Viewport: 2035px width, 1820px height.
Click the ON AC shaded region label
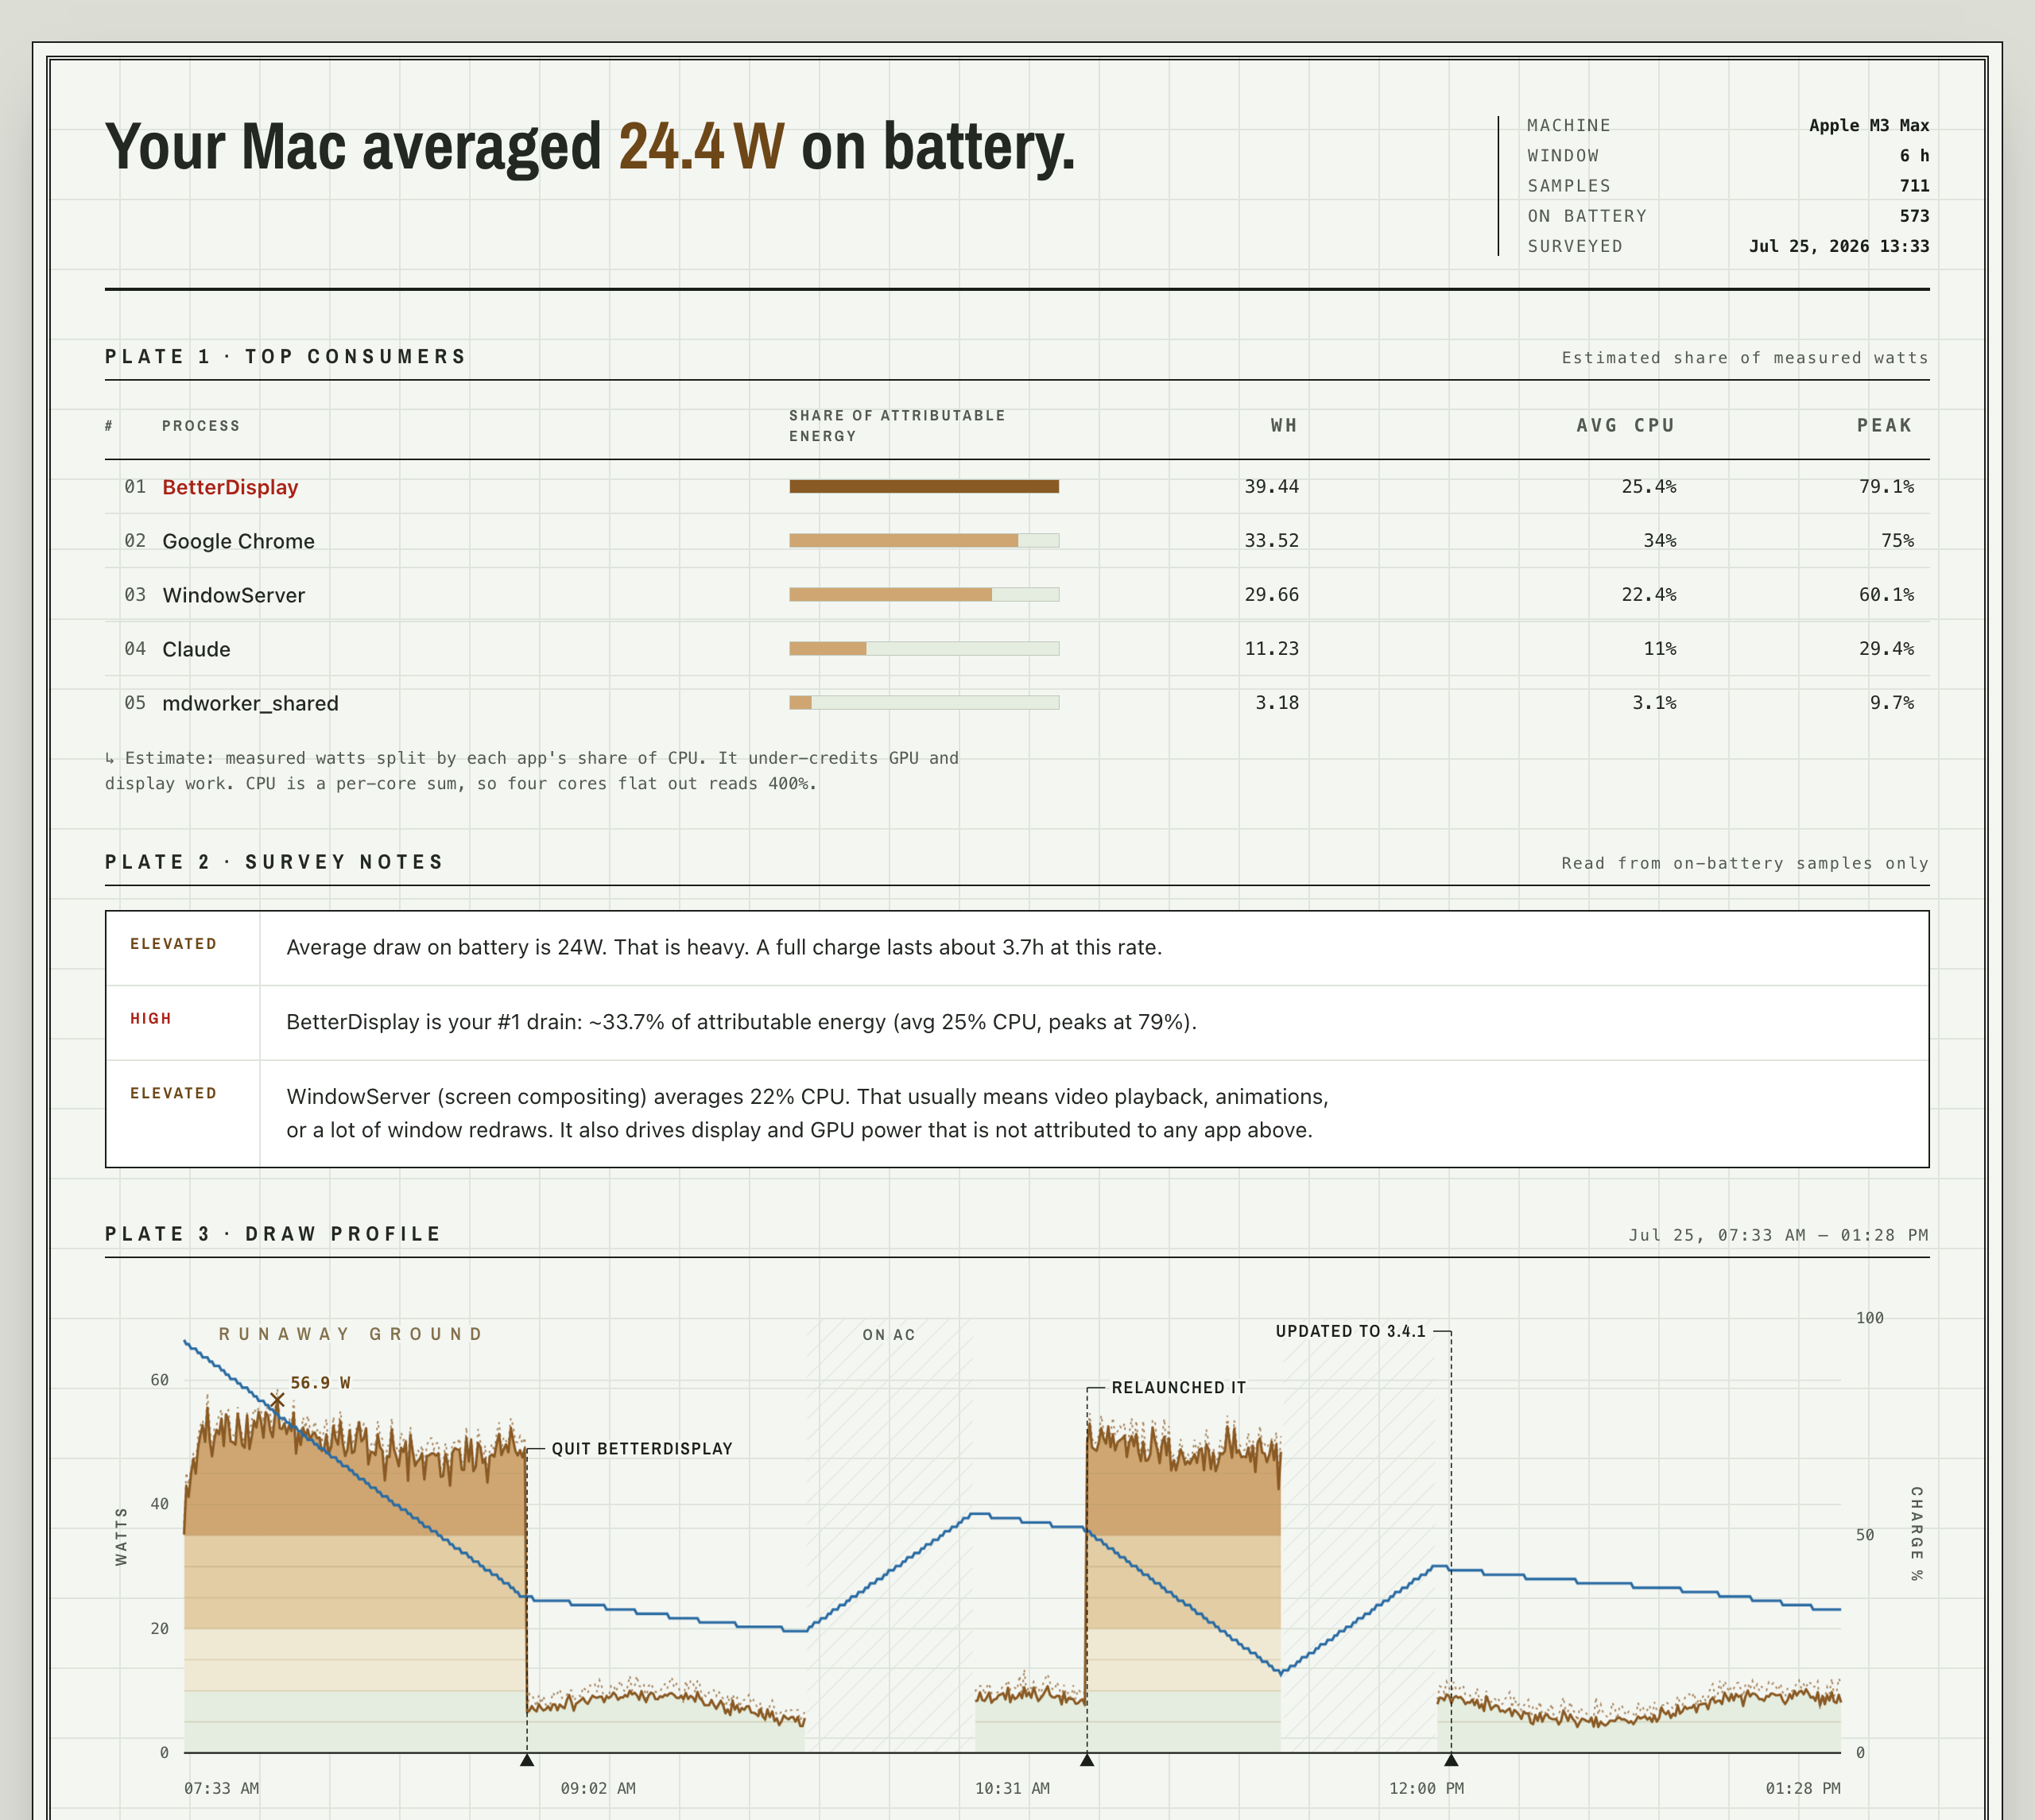point(889,1335)
